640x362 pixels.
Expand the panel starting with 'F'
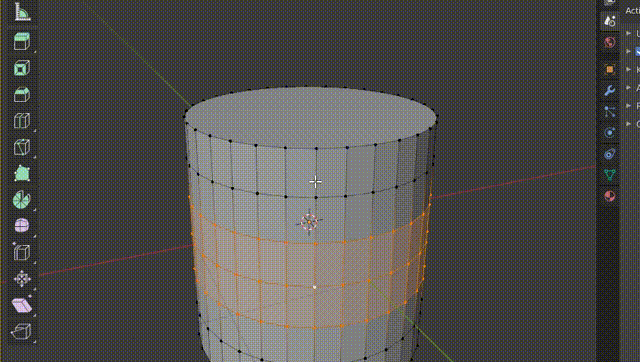[629, 105]
